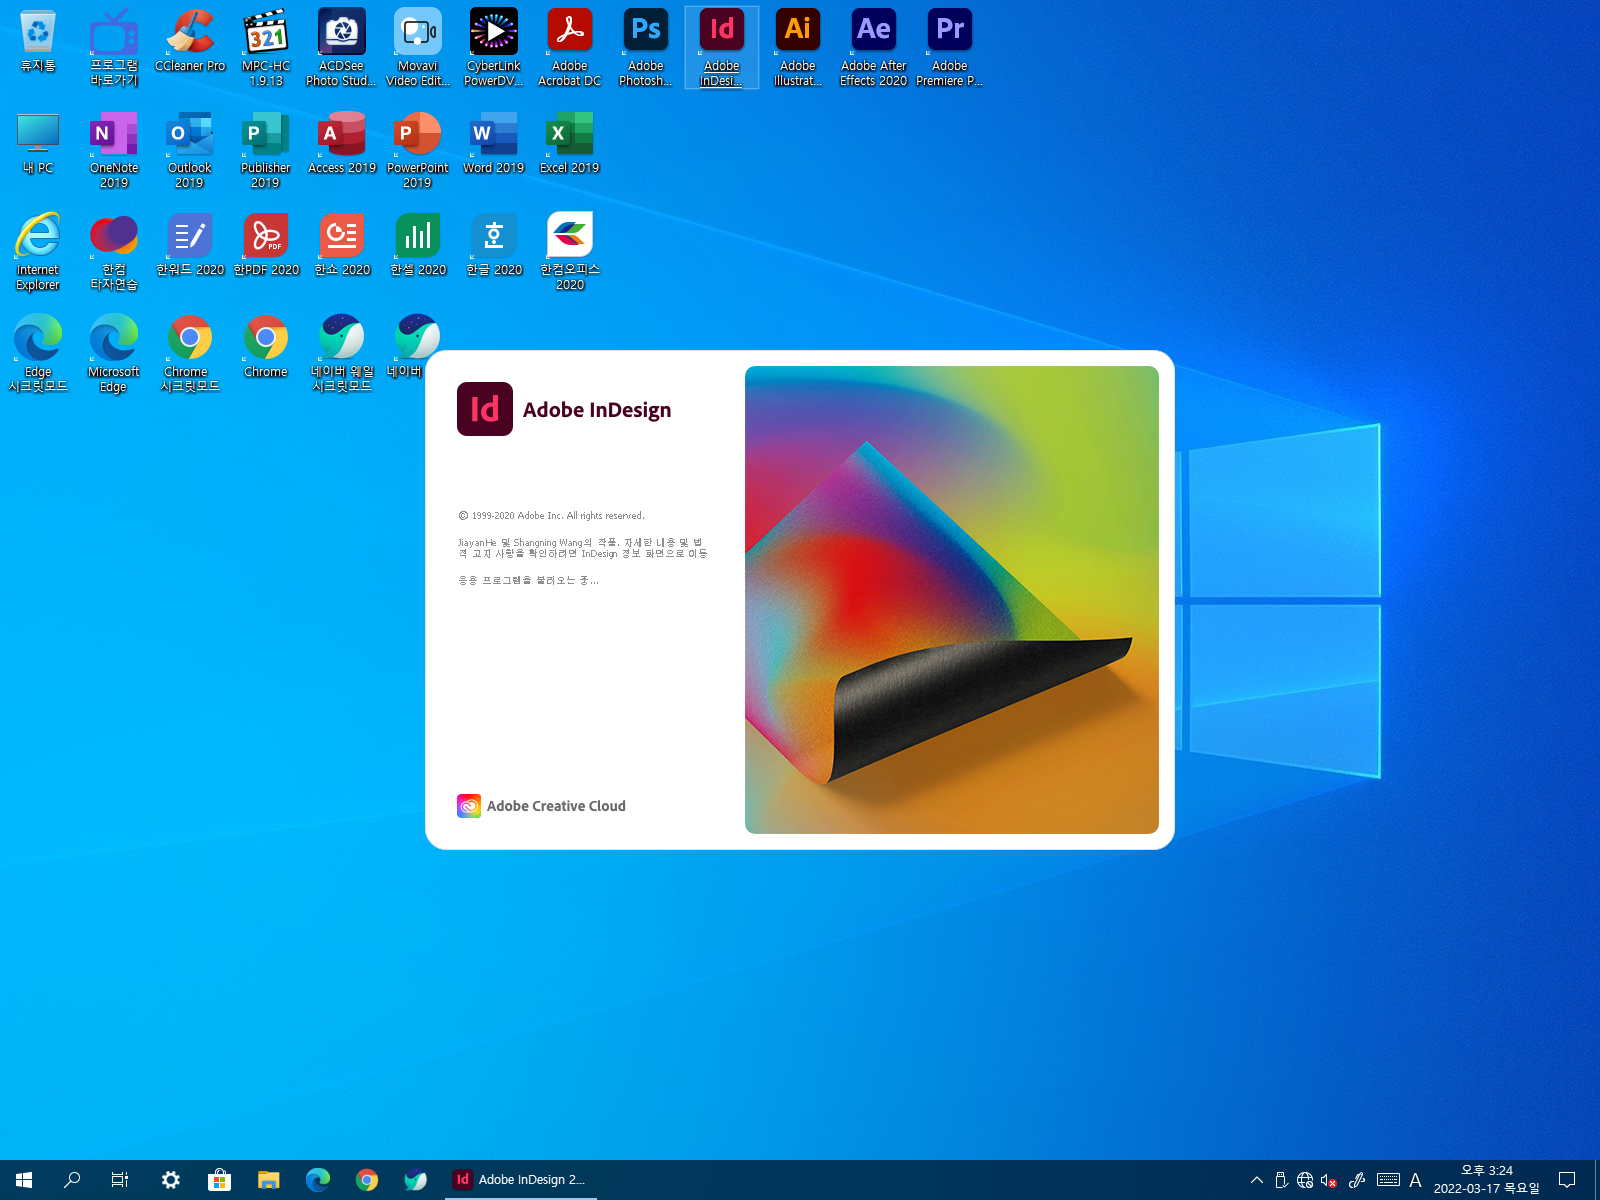Select the Internet Explorer desktop icon
Viewport: 1600px width, 1200px height.
[x=38, y=252]
